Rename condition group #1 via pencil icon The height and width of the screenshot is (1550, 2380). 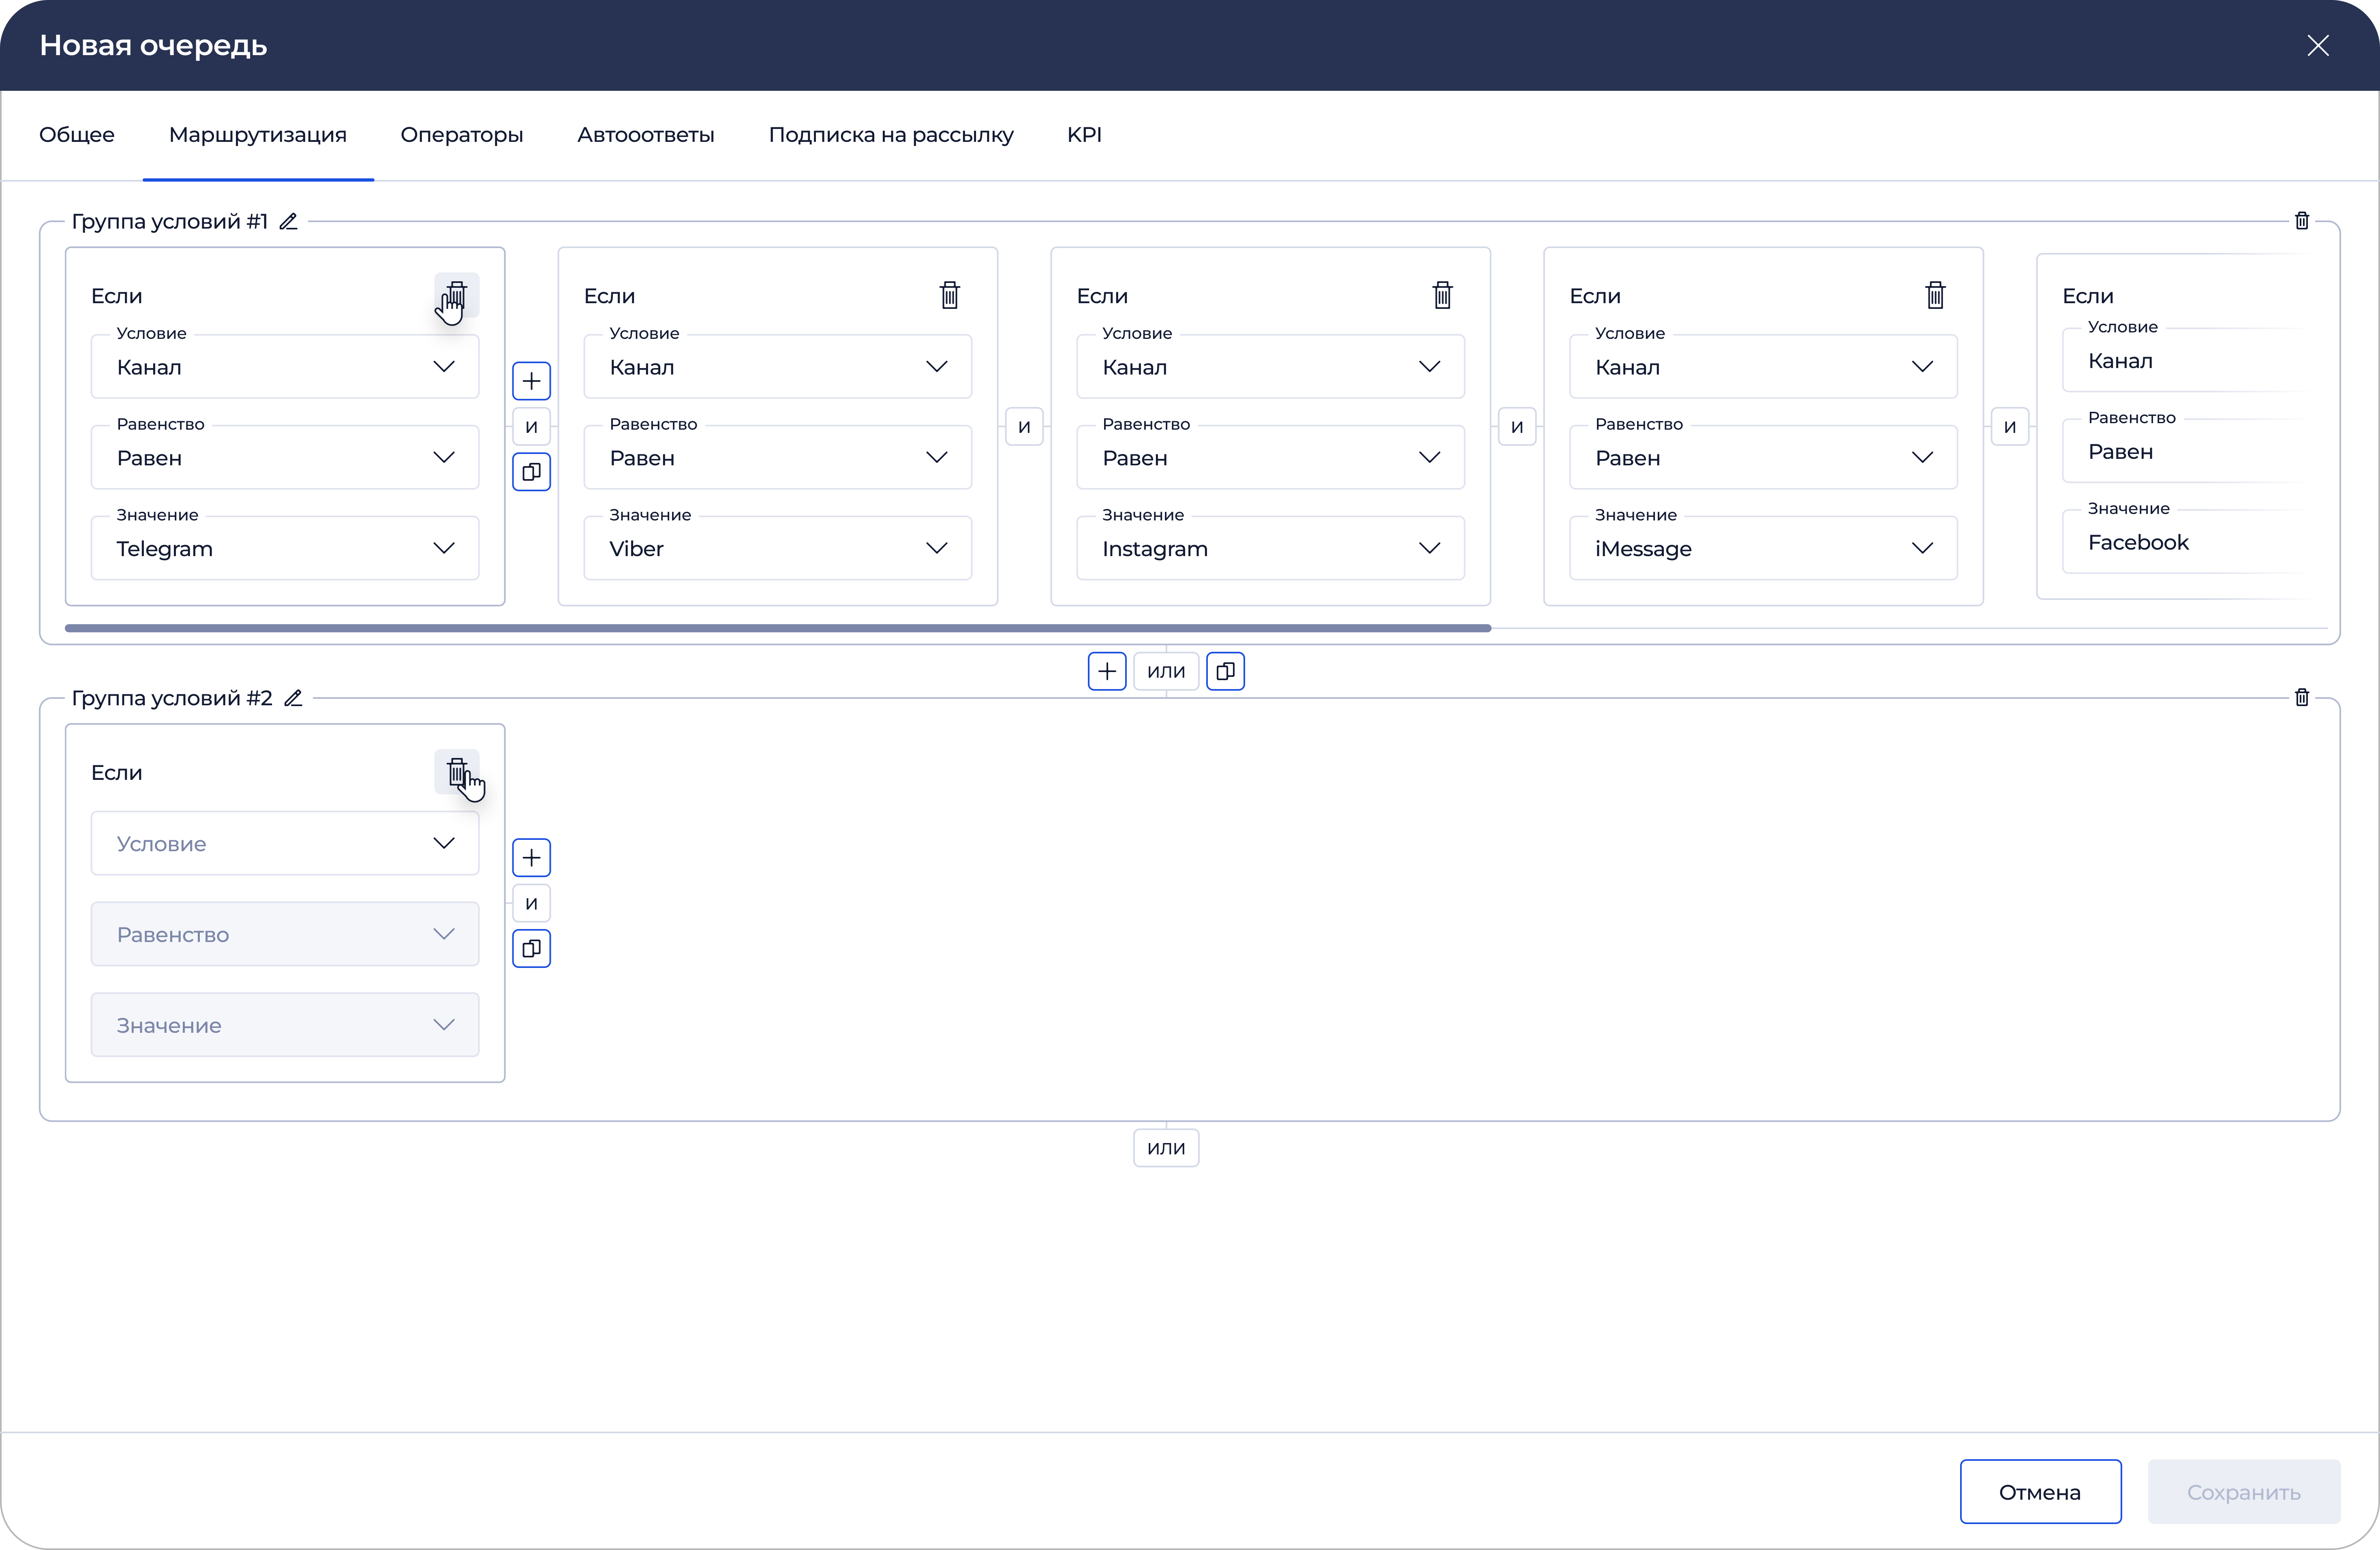tap(289, 221)
